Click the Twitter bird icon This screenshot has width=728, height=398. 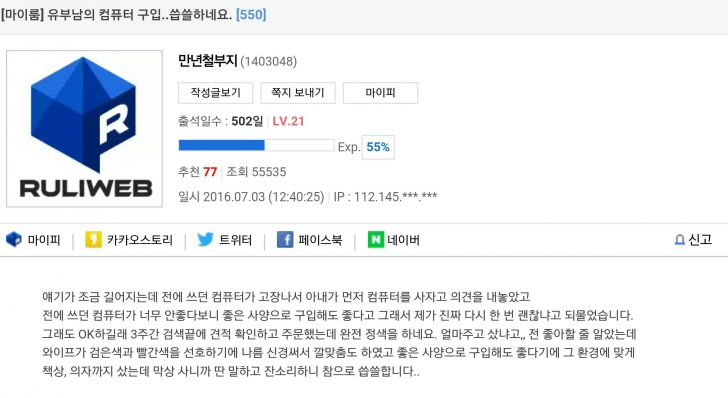(x=205, y=240)
